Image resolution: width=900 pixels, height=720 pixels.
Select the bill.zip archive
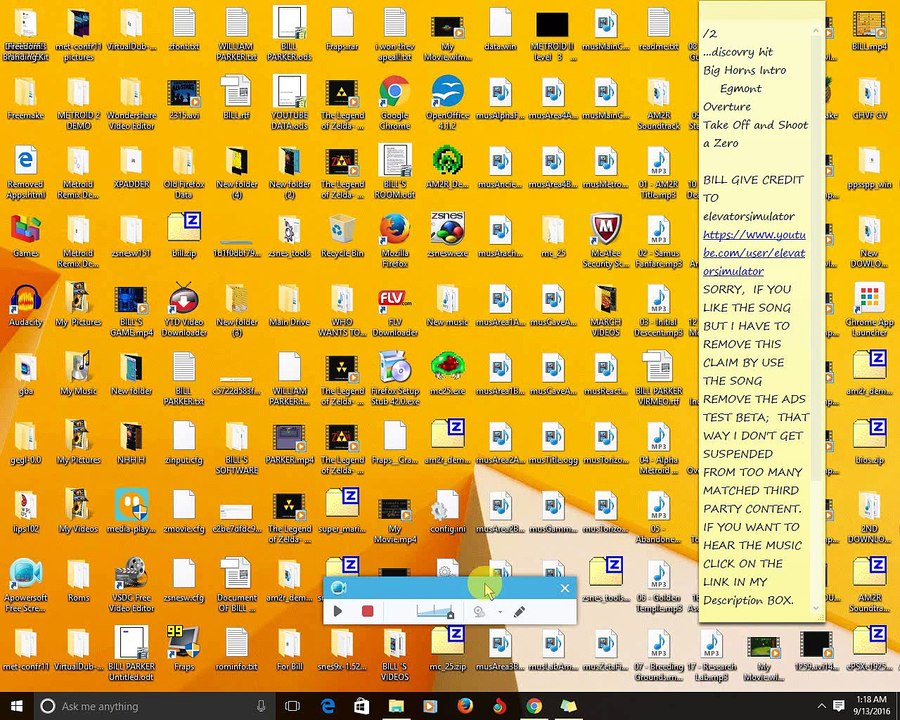(x=184, y=236)
